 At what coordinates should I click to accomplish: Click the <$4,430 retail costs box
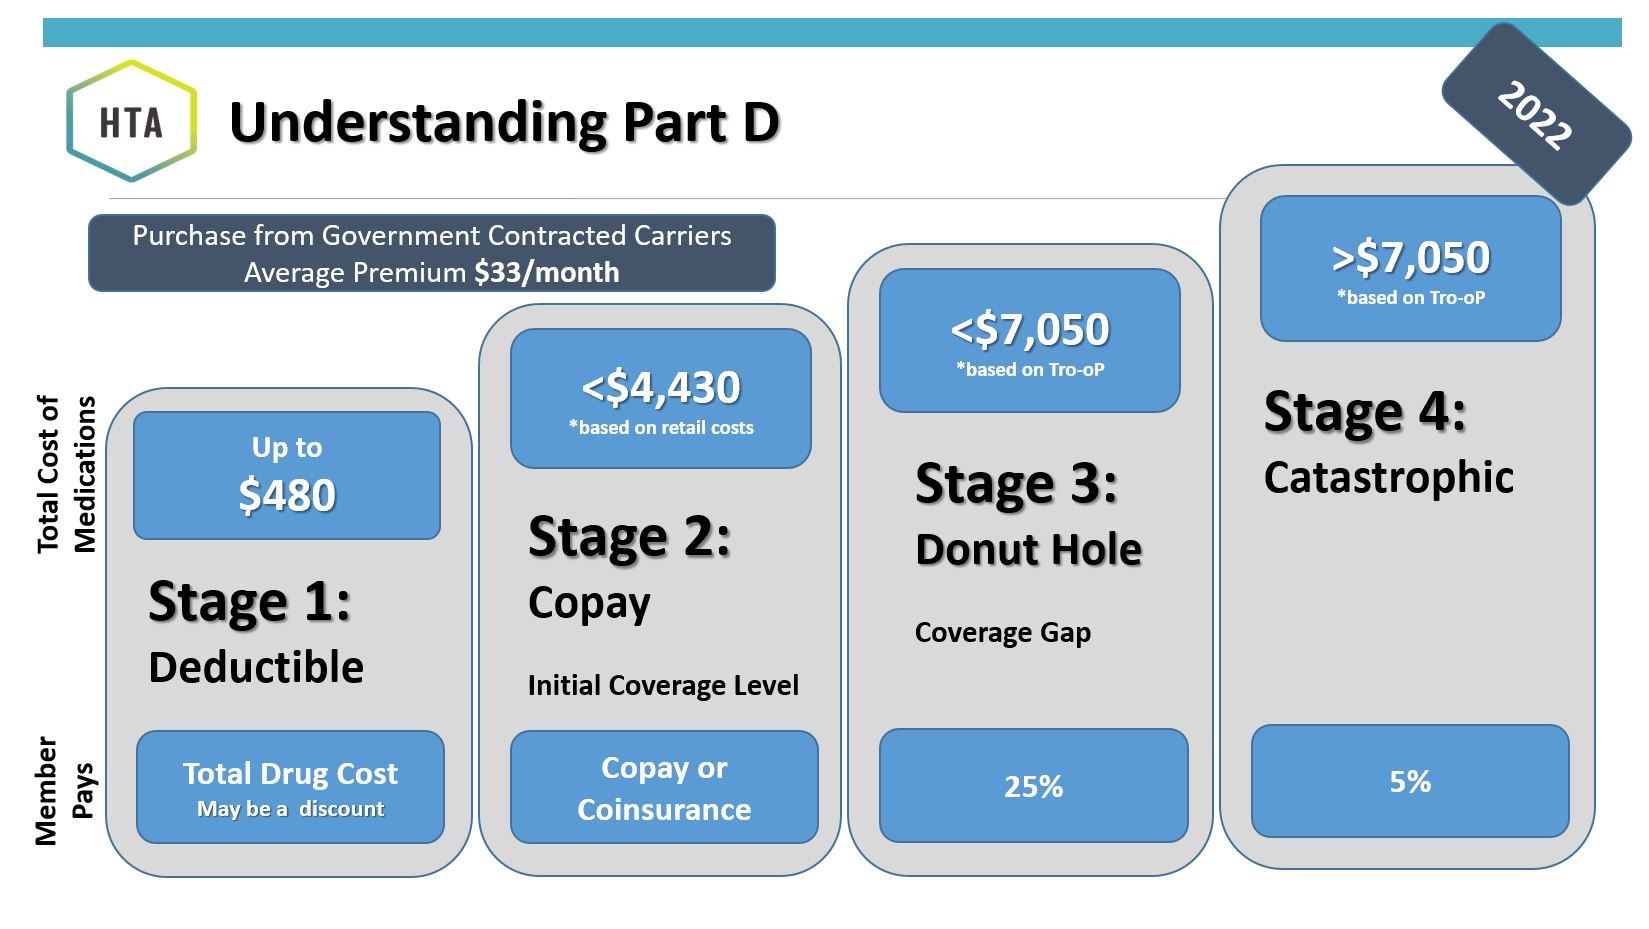point(660,399)
